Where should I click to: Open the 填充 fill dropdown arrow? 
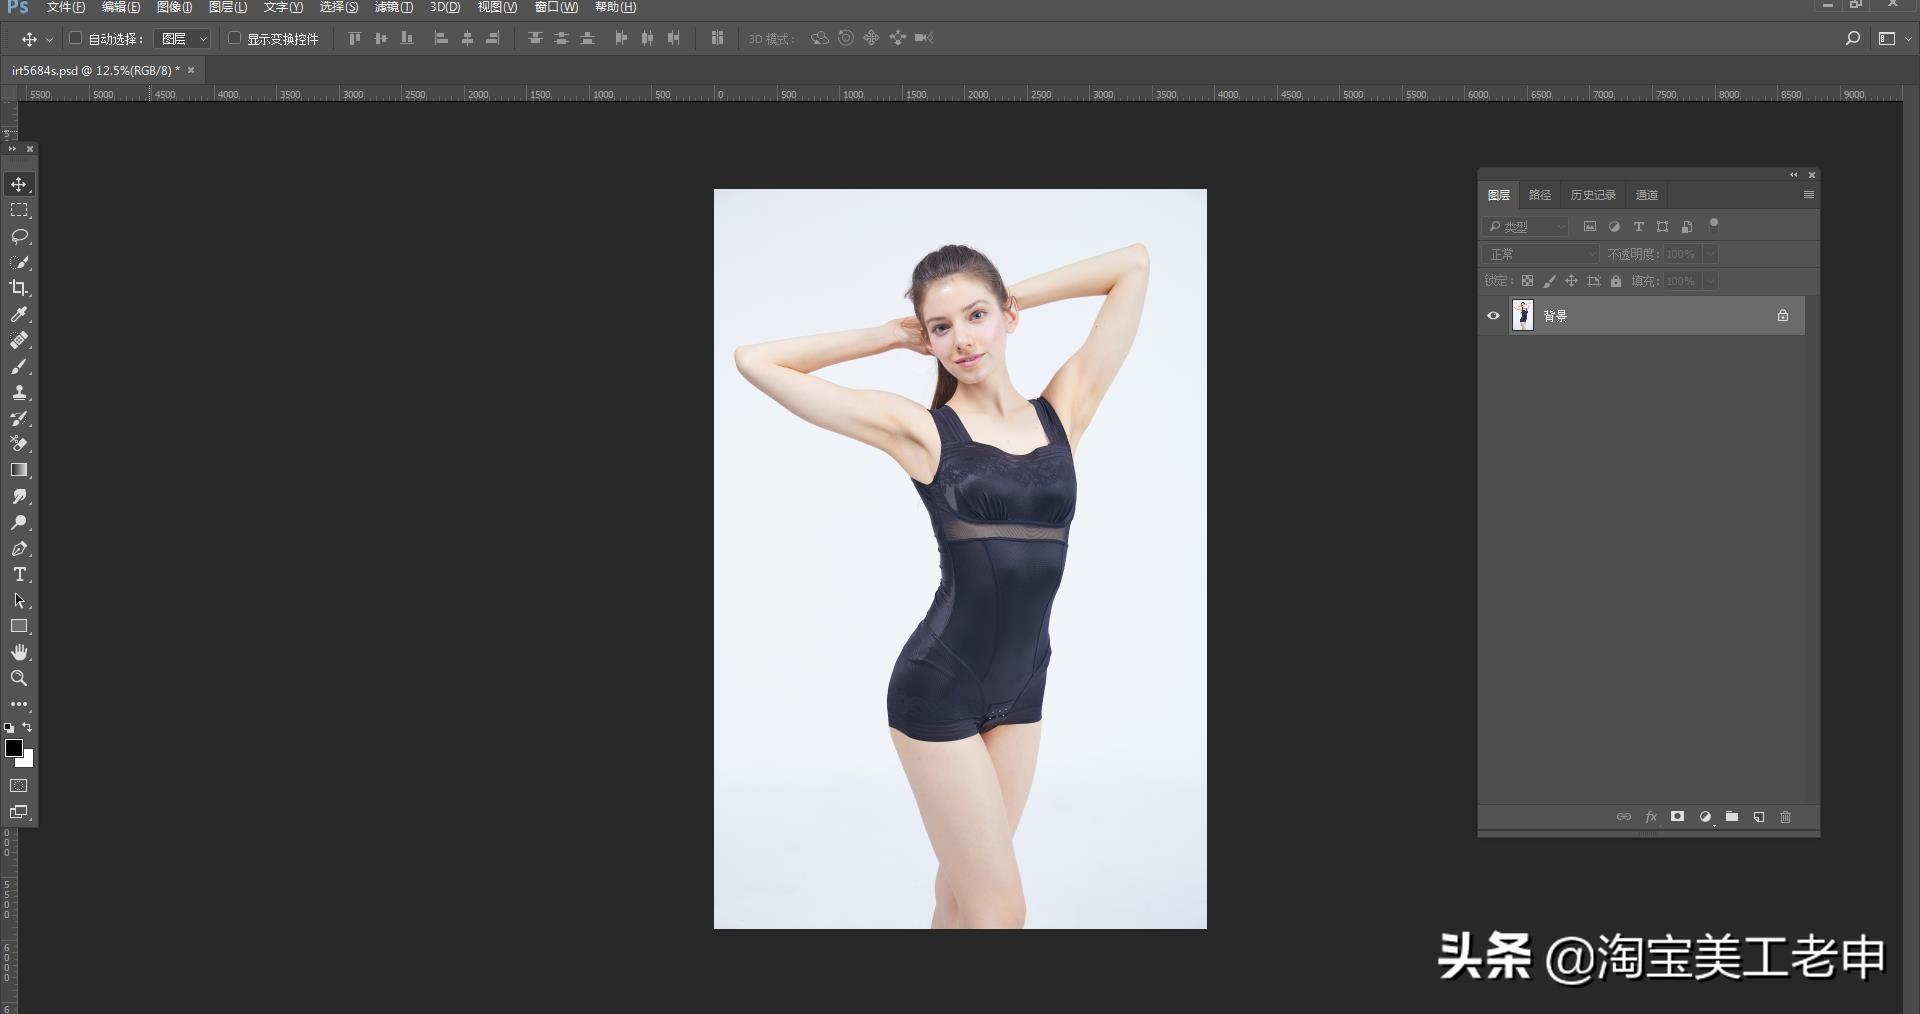1710,281
